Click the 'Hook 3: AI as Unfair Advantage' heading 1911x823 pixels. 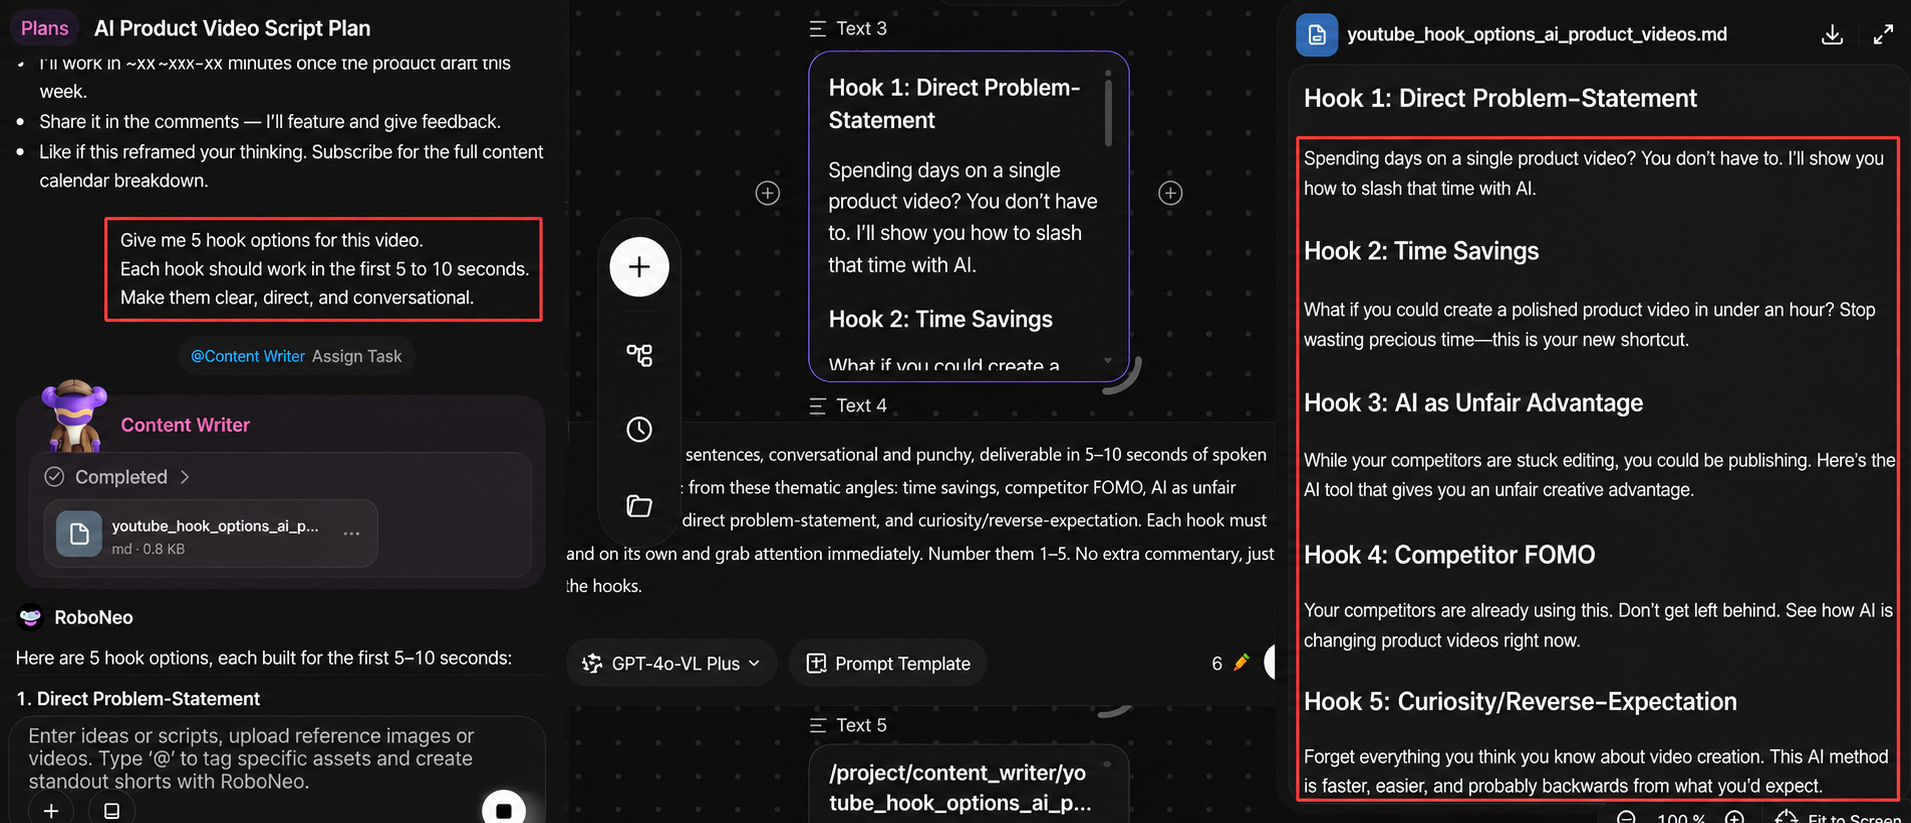click(x=1473, y=403)
